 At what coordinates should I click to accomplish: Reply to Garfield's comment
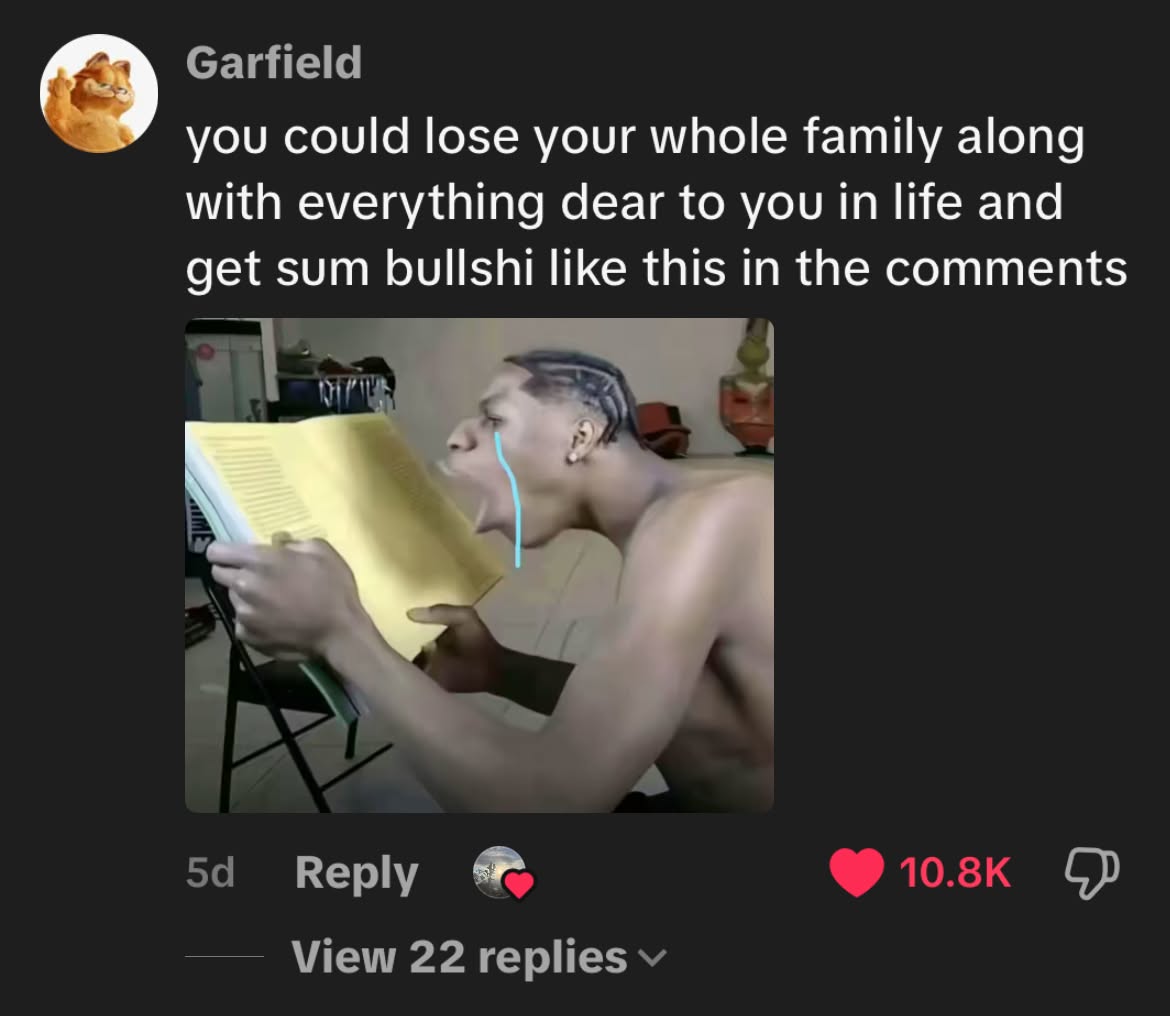357,874
